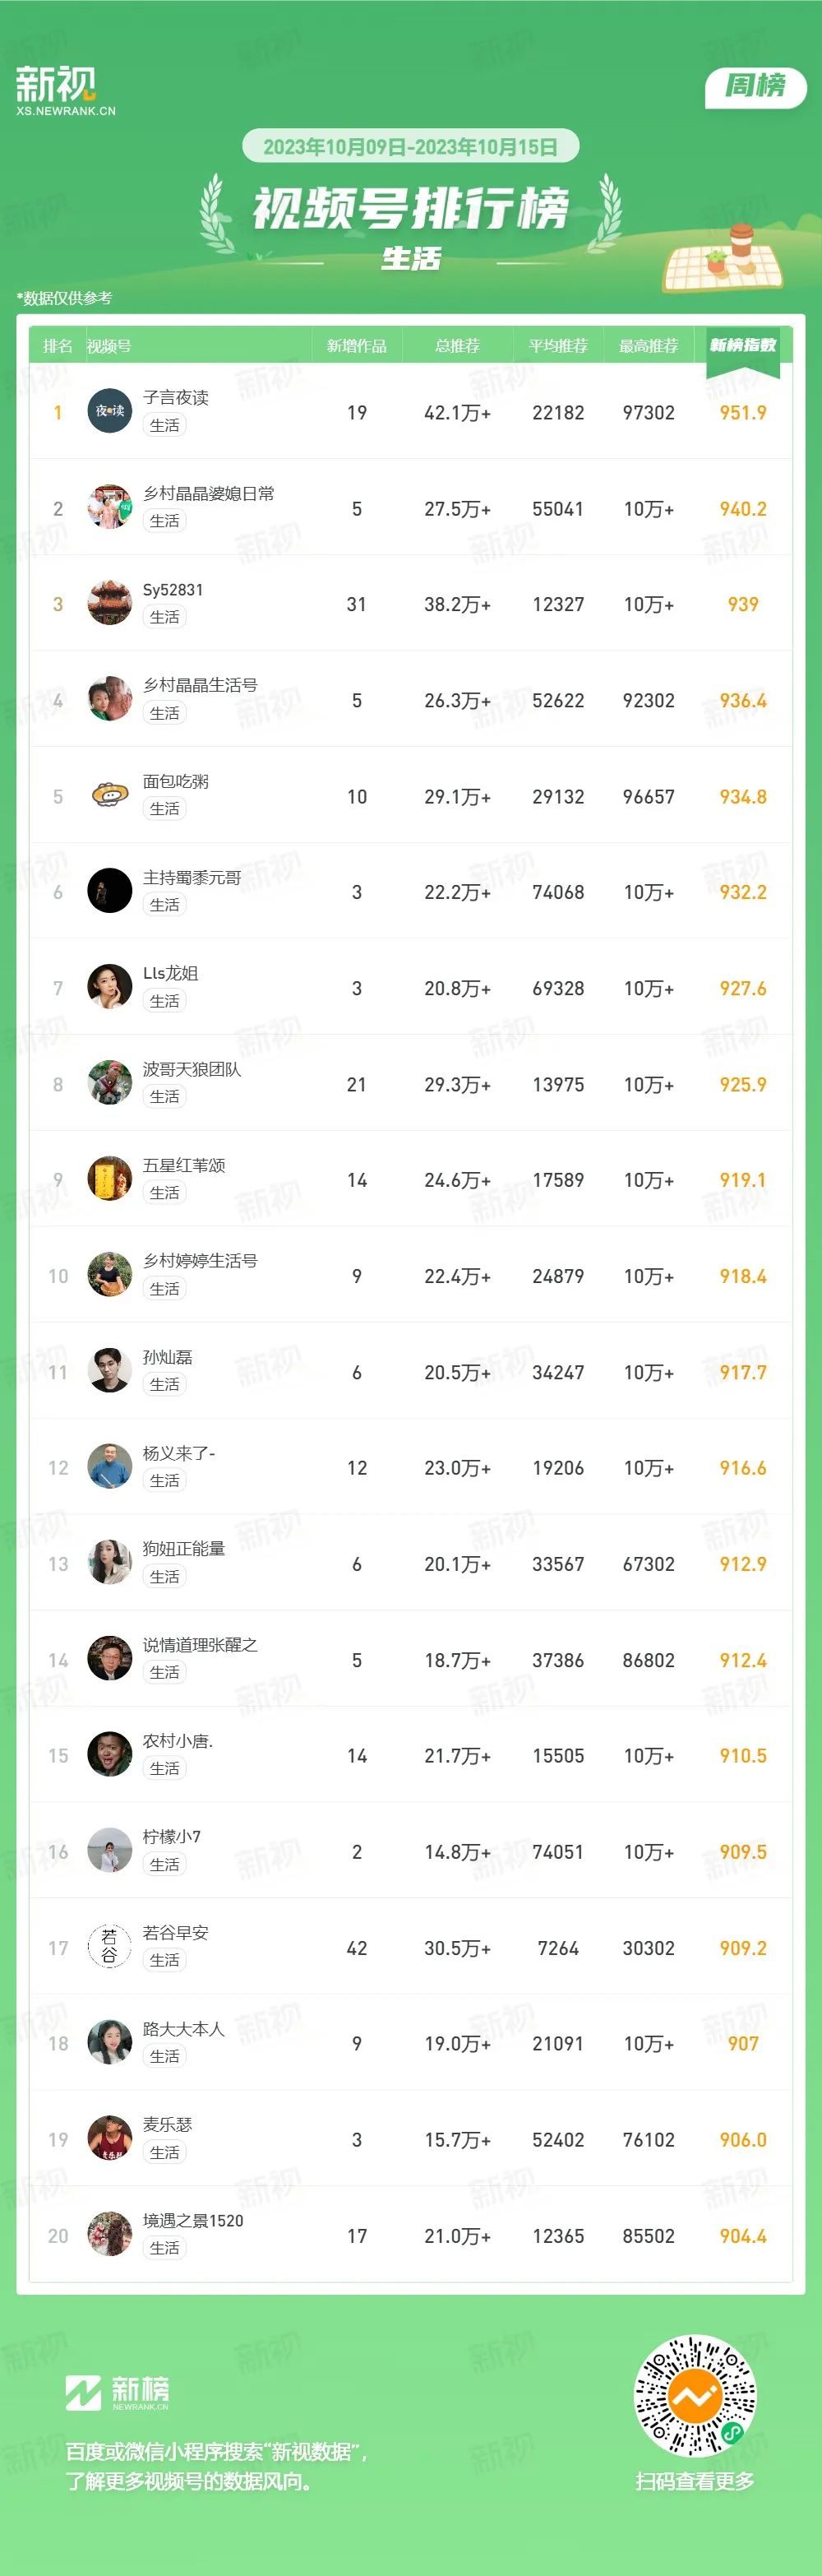822x2576 pixels.
Task: Select the 新榜指数 column header
Action: point(743,345)
